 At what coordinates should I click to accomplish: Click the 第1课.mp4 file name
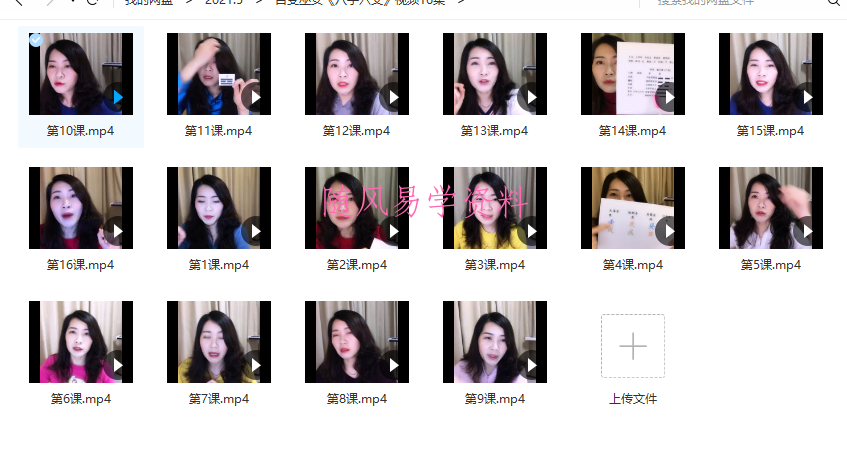pos(218,265)
